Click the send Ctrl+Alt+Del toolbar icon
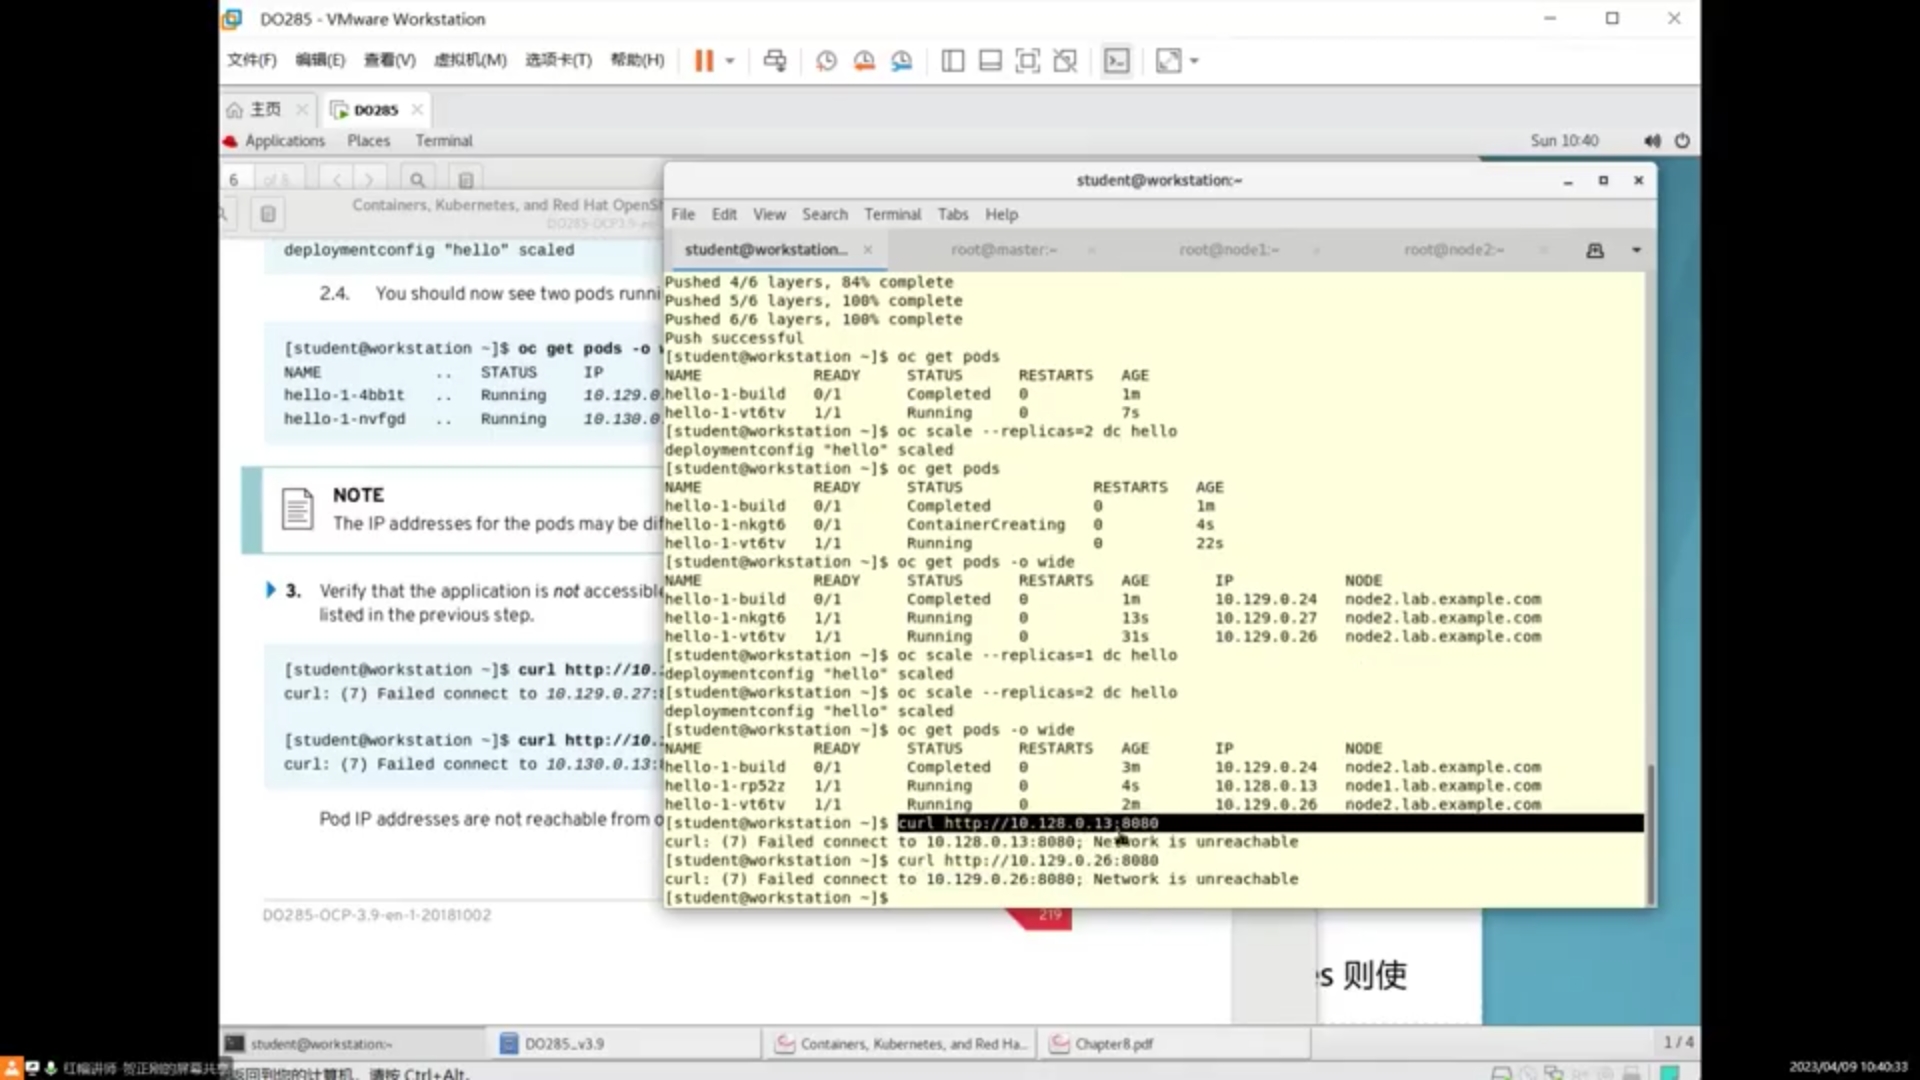This screenshot has height=1080, width=1920. click(775, 61)
